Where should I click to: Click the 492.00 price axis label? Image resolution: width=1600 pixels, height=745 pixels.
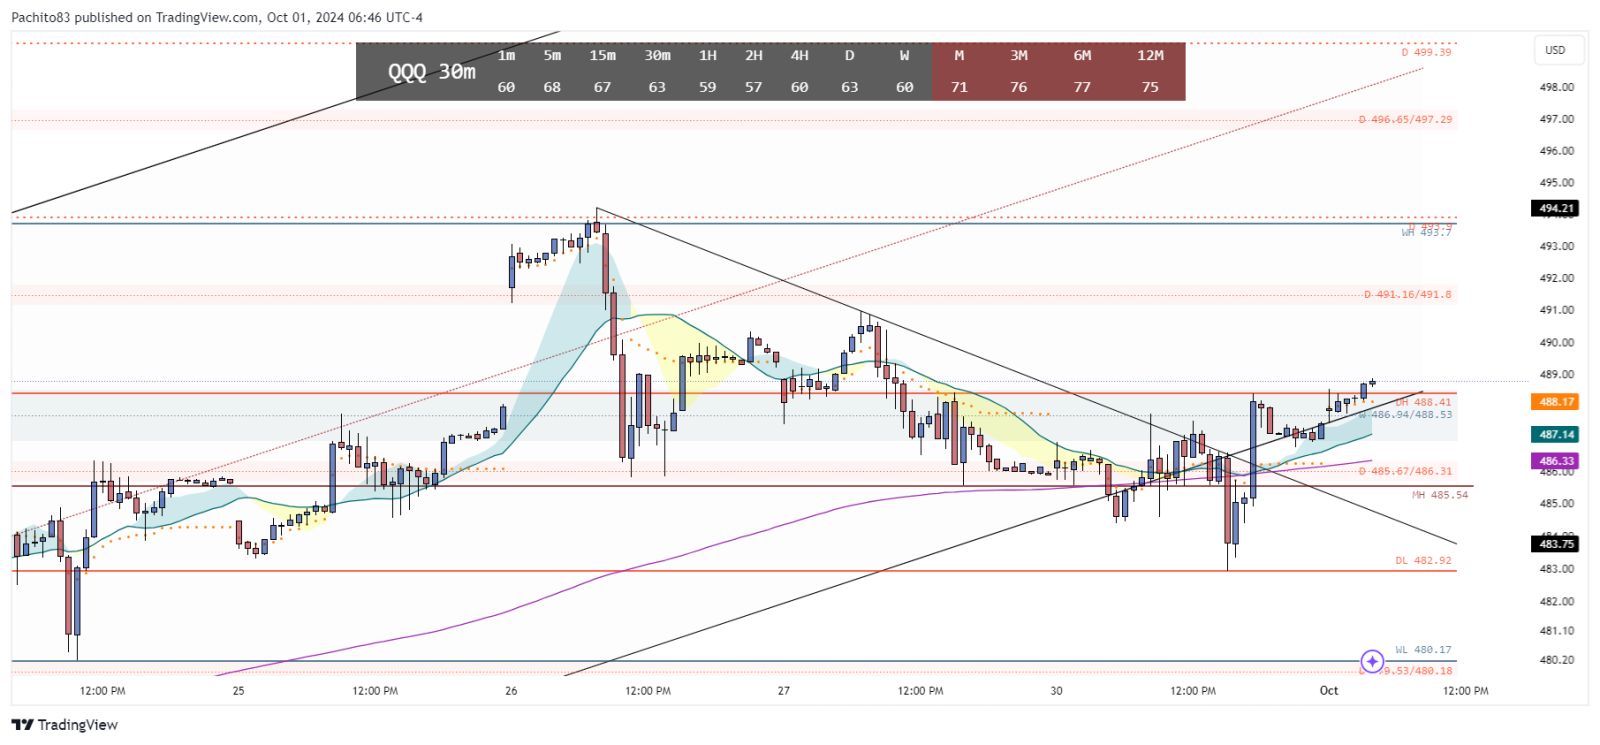[1557, 278]
